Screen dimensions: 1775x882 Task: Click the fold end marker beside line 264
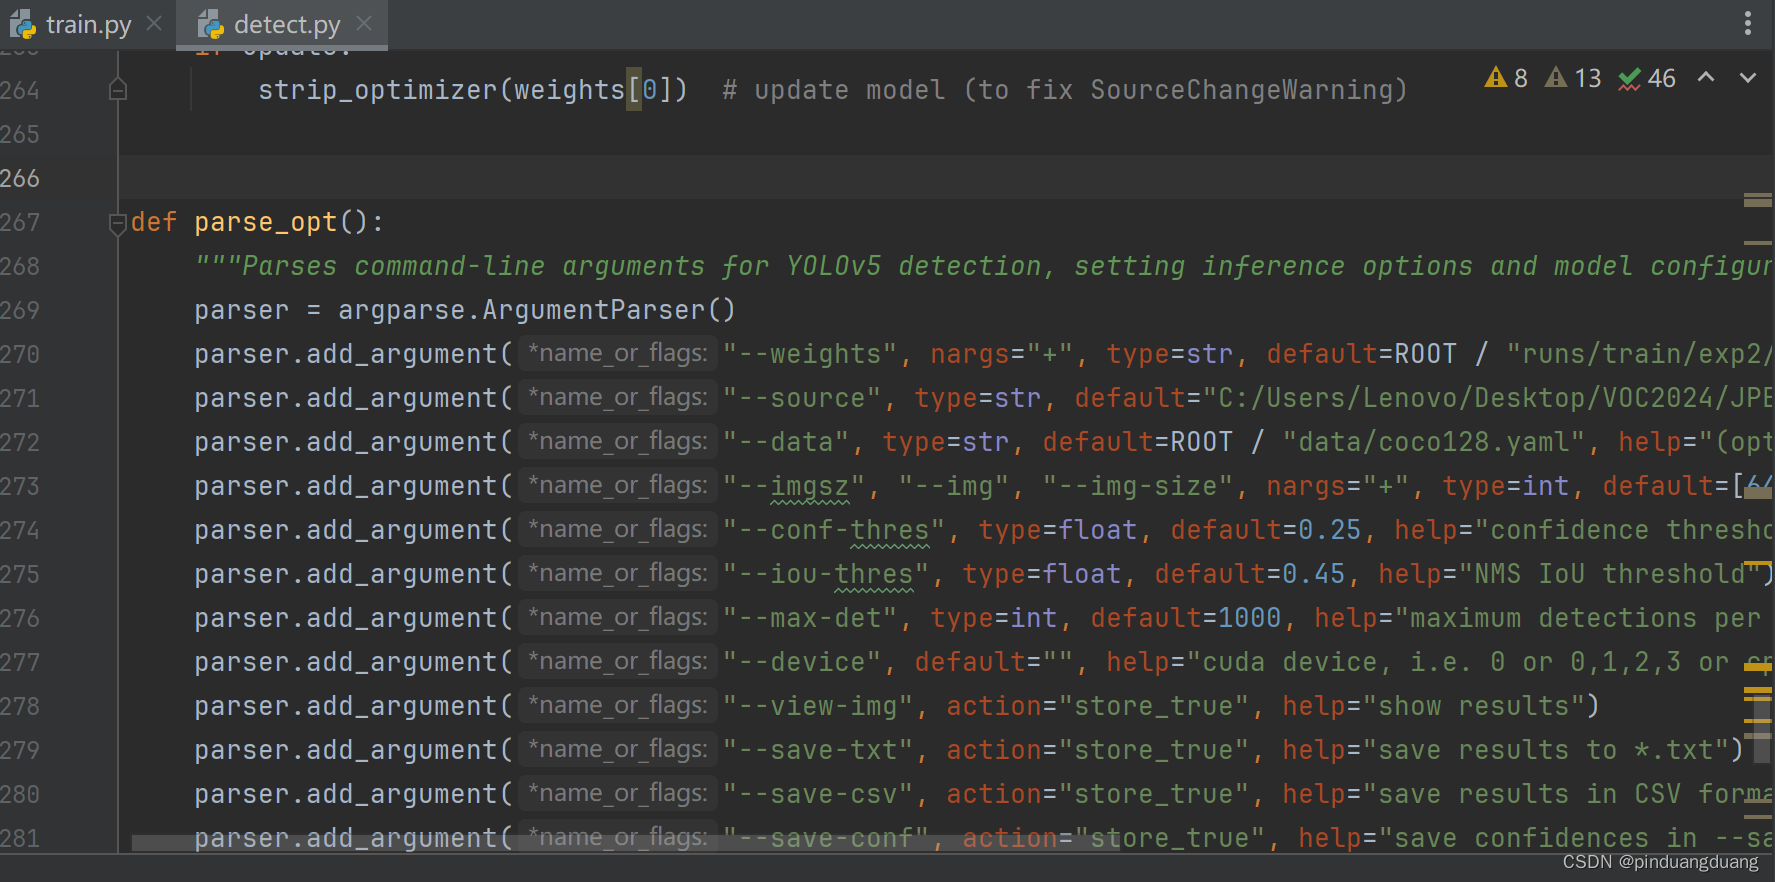coord(117,90)
